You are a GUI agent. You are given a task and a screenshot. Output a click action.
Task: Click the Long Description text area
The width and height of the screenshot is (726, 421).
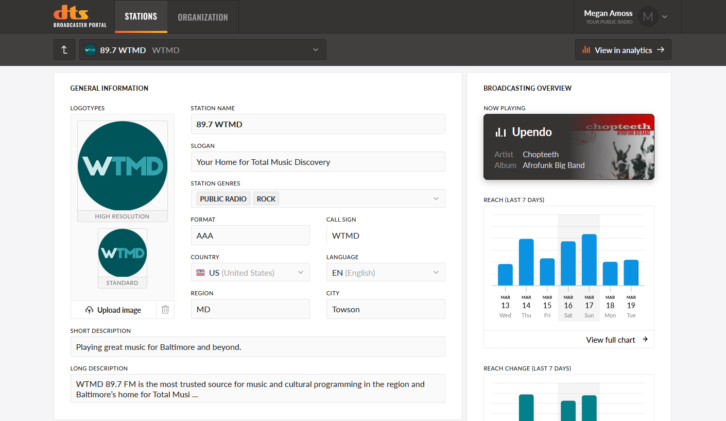258,389
